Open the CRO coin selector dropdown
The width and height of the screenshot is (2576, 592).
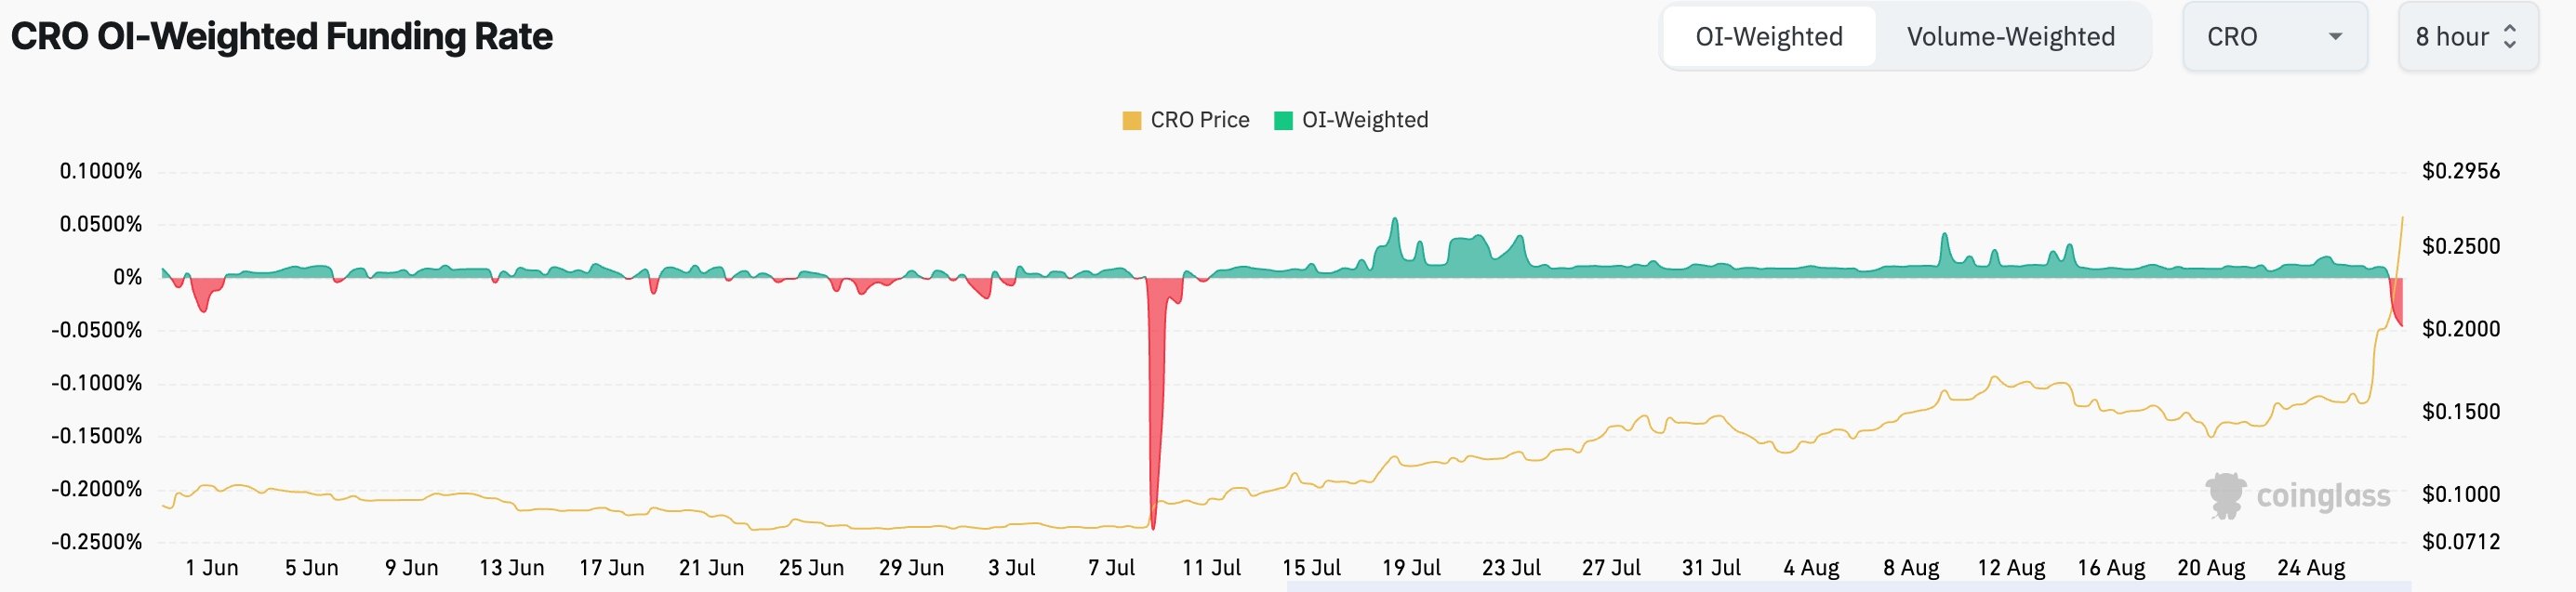tap(2275, 36)
